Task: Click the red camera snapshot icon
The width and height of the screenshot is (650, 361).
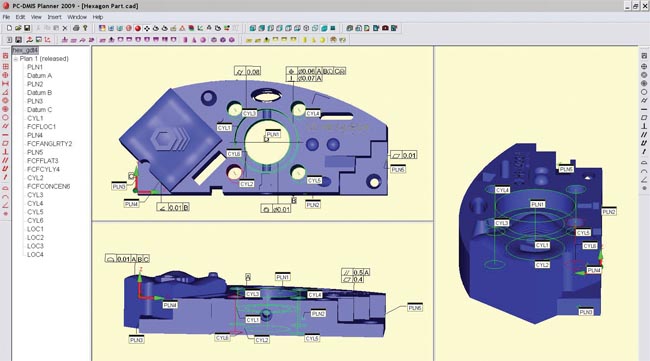Action: coord(385,28)
